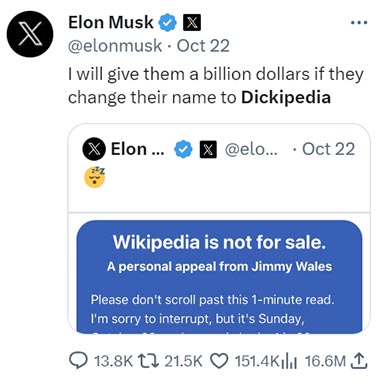The width and height of the screenshot is (384, 383).
Task: Click the repost icon showing 21.5K
Action: pyautogui.click(x=148, y=361)
